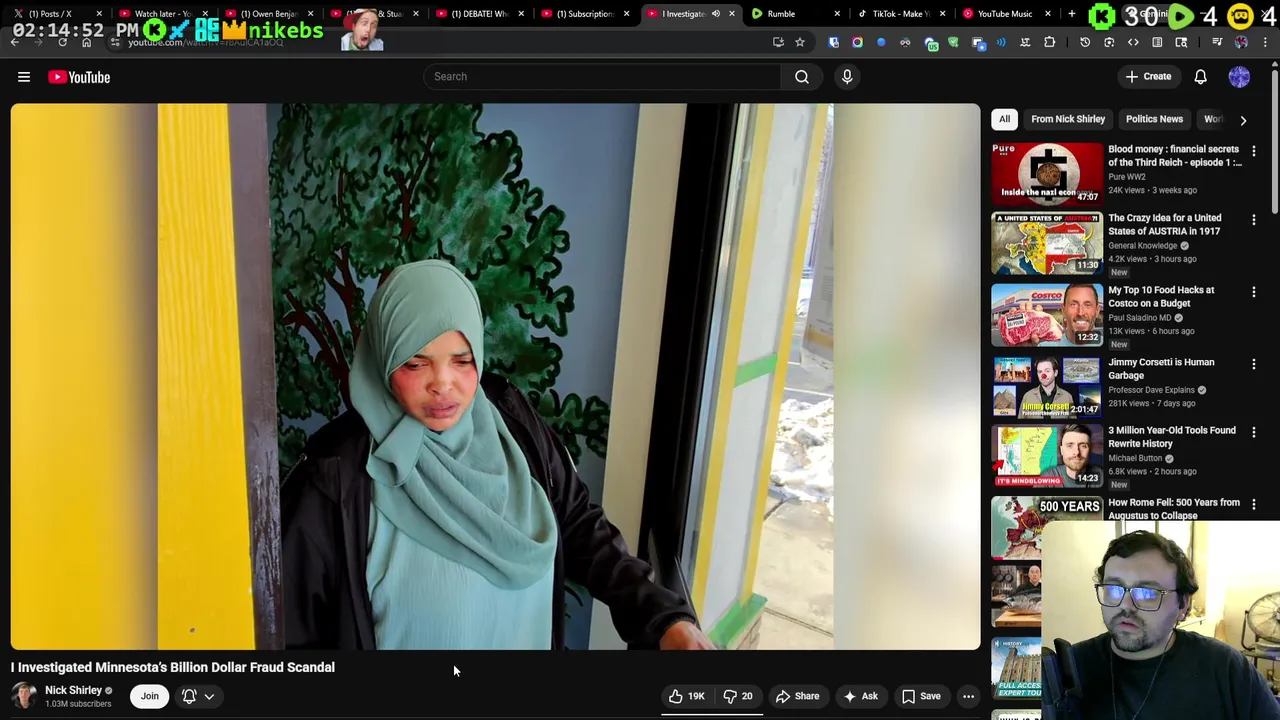Image resolution: width=1280 pixels, height=720 pixels.
Task: Click the video player to pause
Action: click(495, 377)
